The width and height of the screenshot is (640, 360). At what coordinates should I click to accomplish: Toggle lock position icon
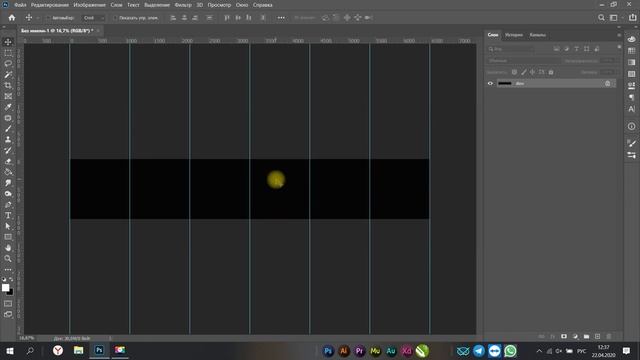[x=532, y=72]
